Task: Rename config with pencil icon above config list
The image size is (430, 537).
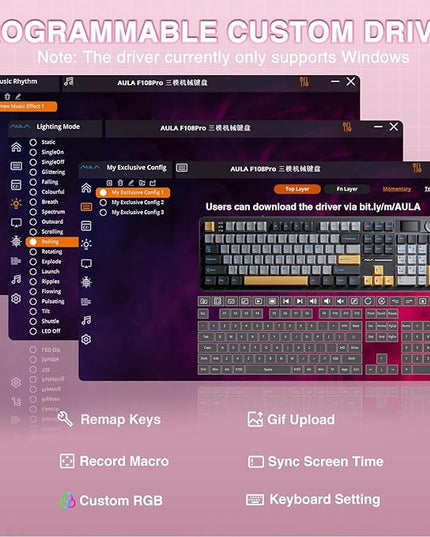Action: coord(131,183)
